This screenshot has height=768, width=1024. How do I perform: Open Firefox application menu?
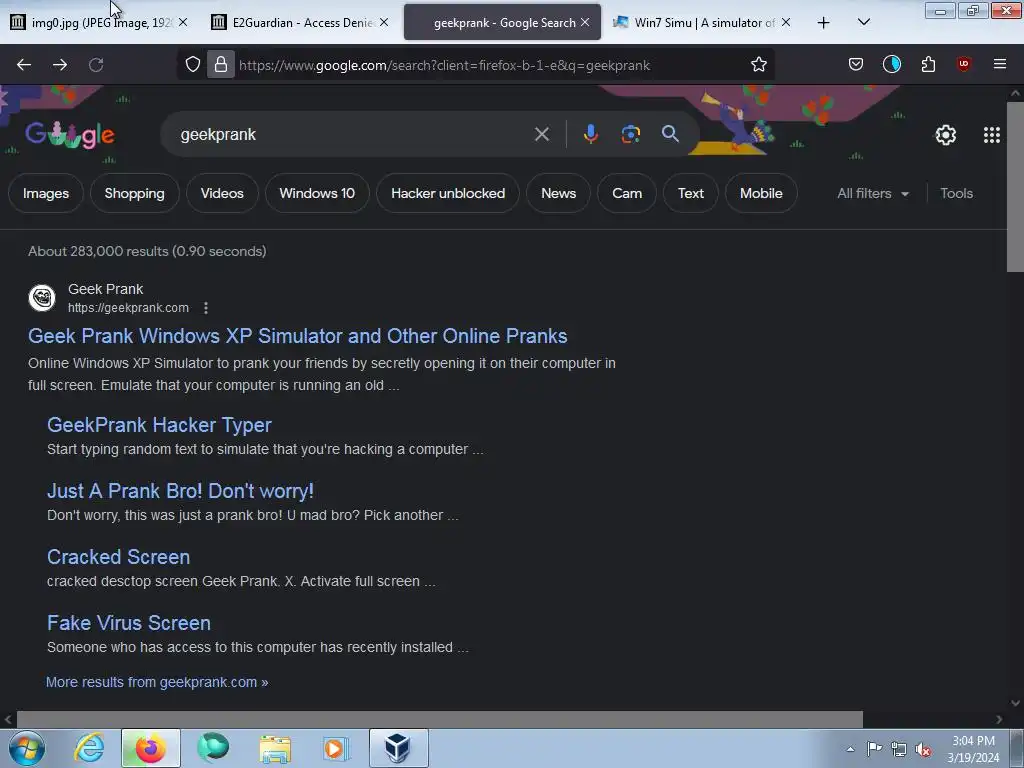pos(999,64)
